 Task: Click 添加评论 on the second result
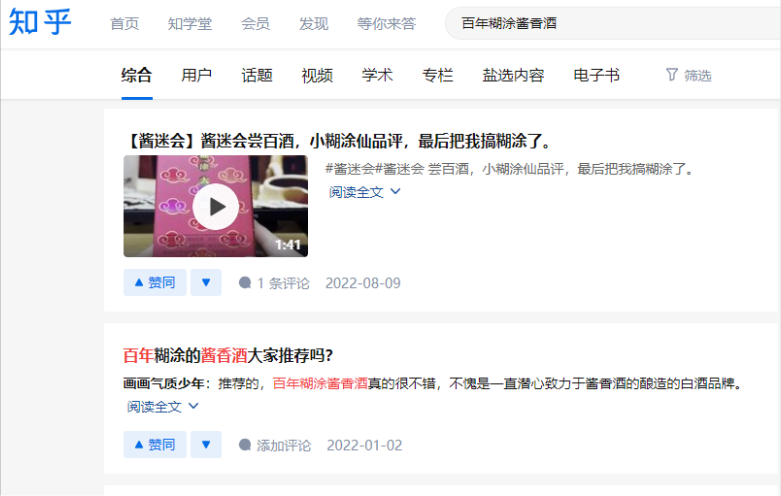[x=275, y=445]
